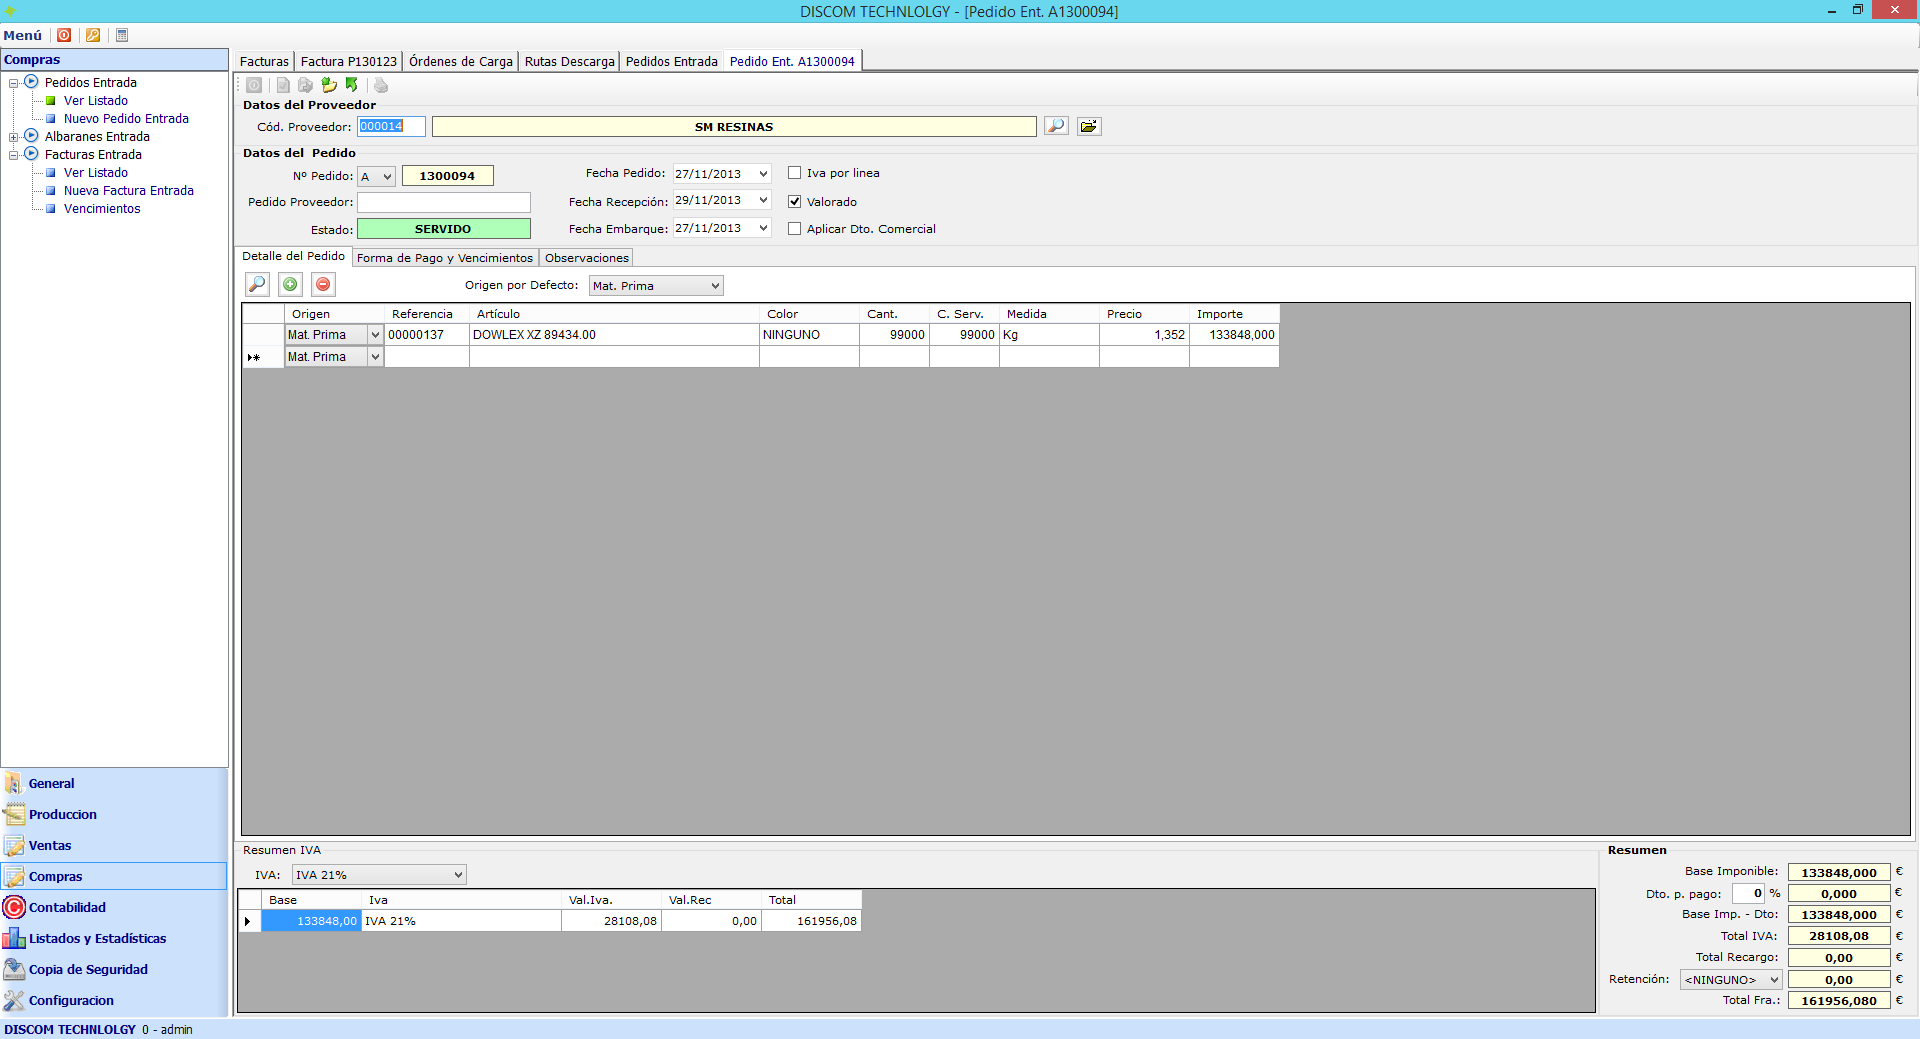
Task: Expand the Albaranes Entrada tree node
Action: click(x=14, y=137)
